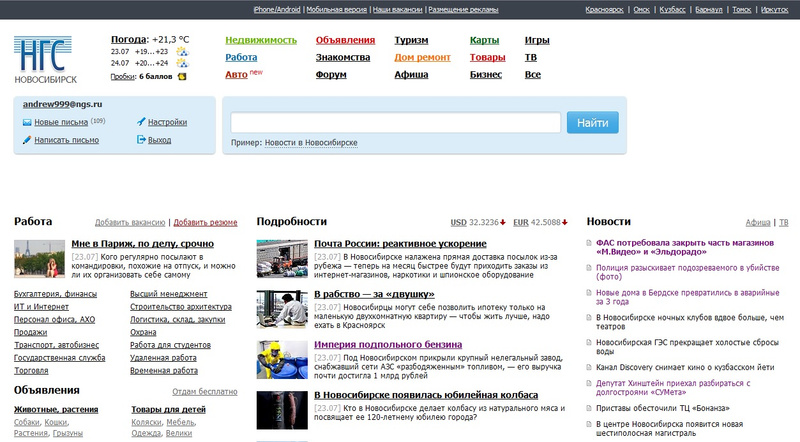
Task: Click the USD exchange rate link
Action: 459,222
